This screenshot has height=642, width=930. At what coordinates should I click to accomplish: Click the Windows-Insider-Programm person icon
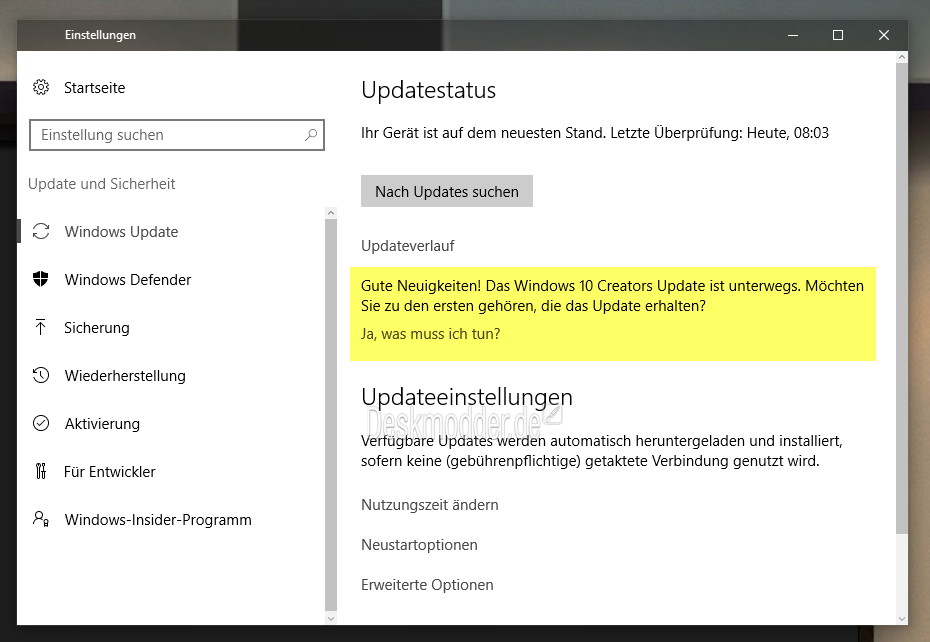[40, 519]
